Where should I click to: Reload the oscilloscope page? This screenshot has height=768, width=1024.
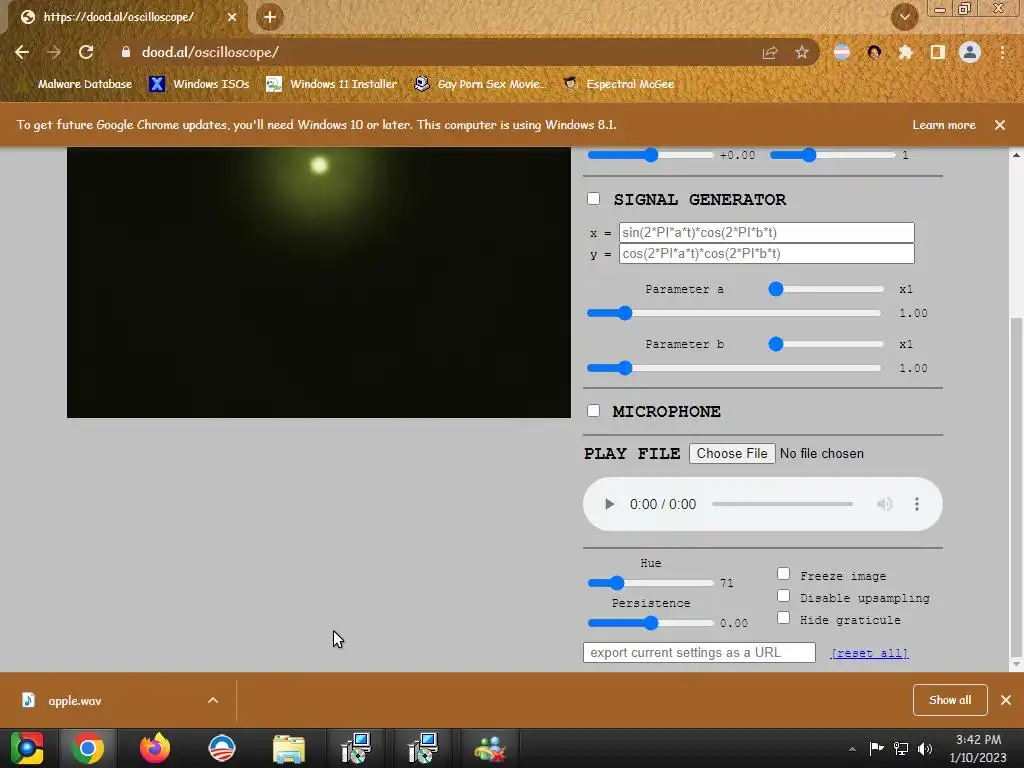pyautogui.click(x=86, y=52)
